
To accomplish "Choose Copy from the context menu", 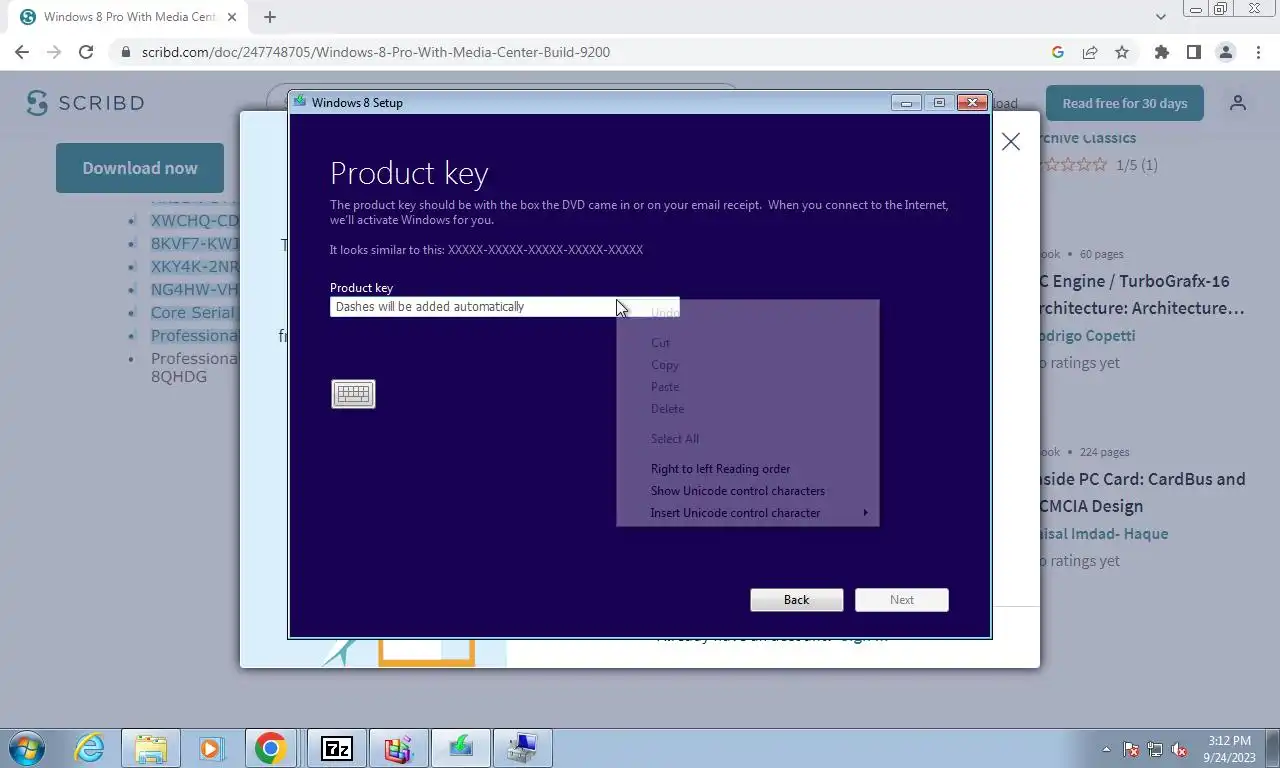I will (x=665, y=365).
